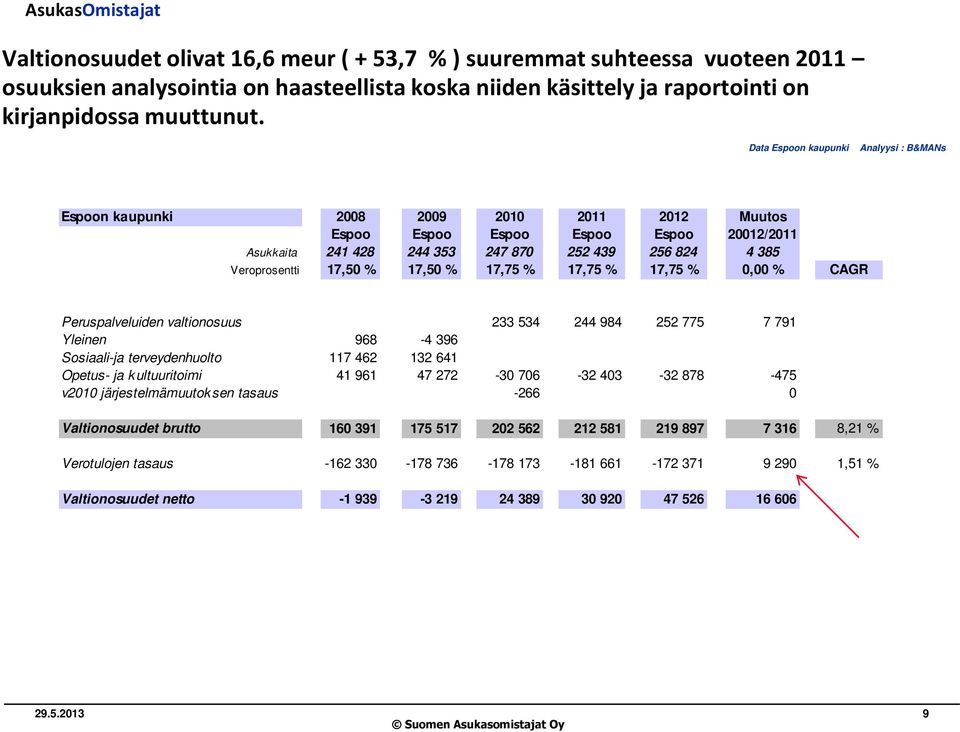Click gross value 212 581
The width and height of the screenshot is (960, 732).
pyautogui.click(x=591, y=428)
